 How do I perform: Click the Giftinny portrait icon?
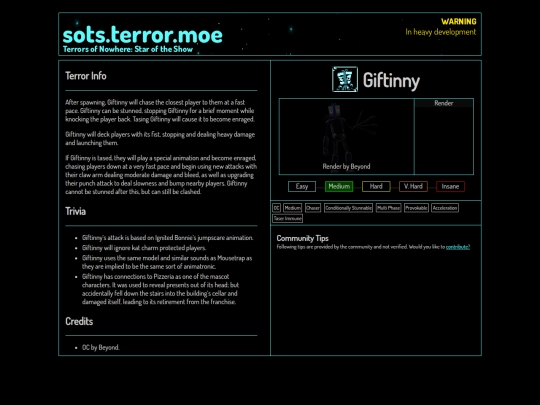click(x=345, y=79)
